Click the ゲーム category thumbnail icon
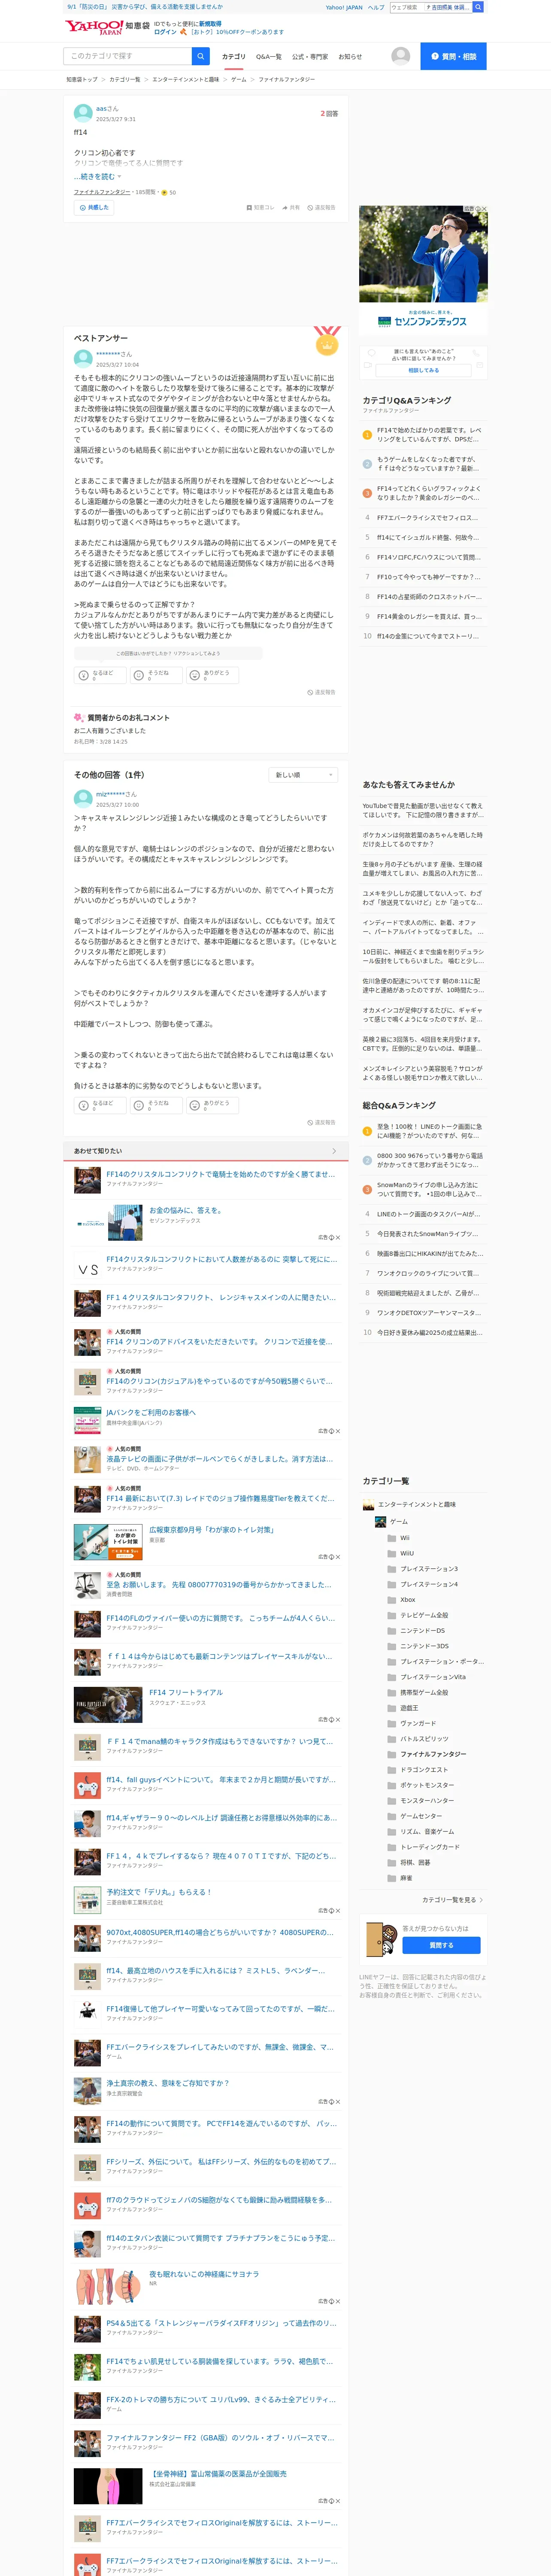Image resolution: width=551 pixels, height=2576 pixels. (x=380, y=1522)
